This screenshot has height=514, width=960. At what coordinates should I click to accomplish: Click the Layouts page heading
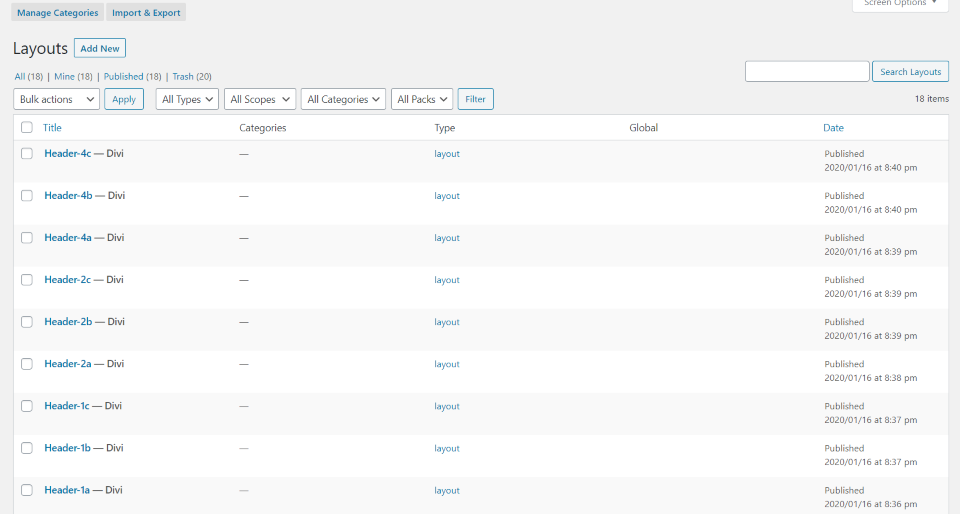pos(40,48)
